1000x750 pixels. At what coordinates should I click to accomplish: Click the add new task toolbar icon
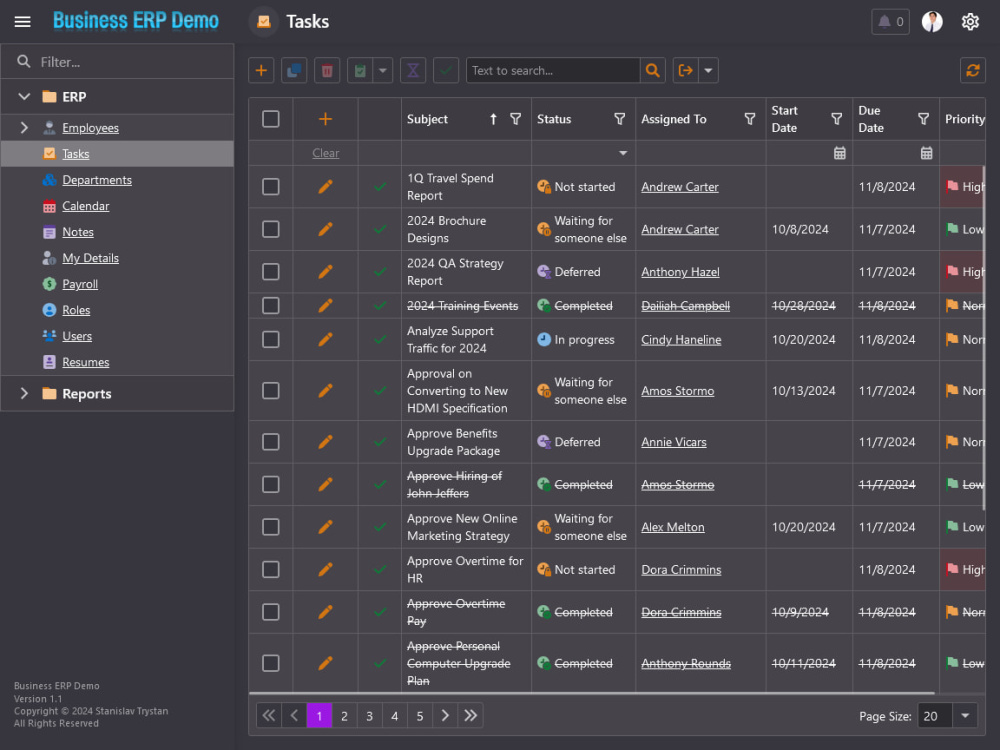pos(261,70)
